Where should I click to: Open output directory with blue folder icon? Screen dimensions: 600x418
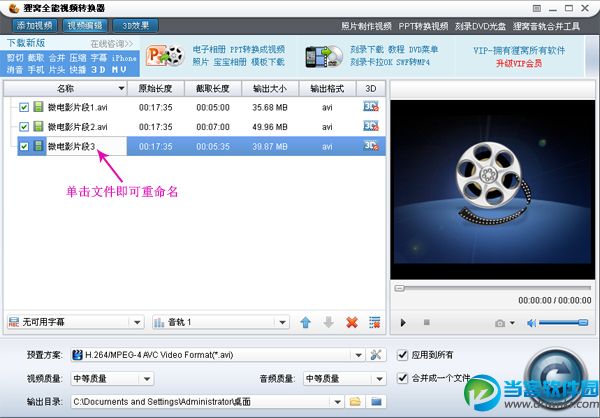click(x=376, y=402)
